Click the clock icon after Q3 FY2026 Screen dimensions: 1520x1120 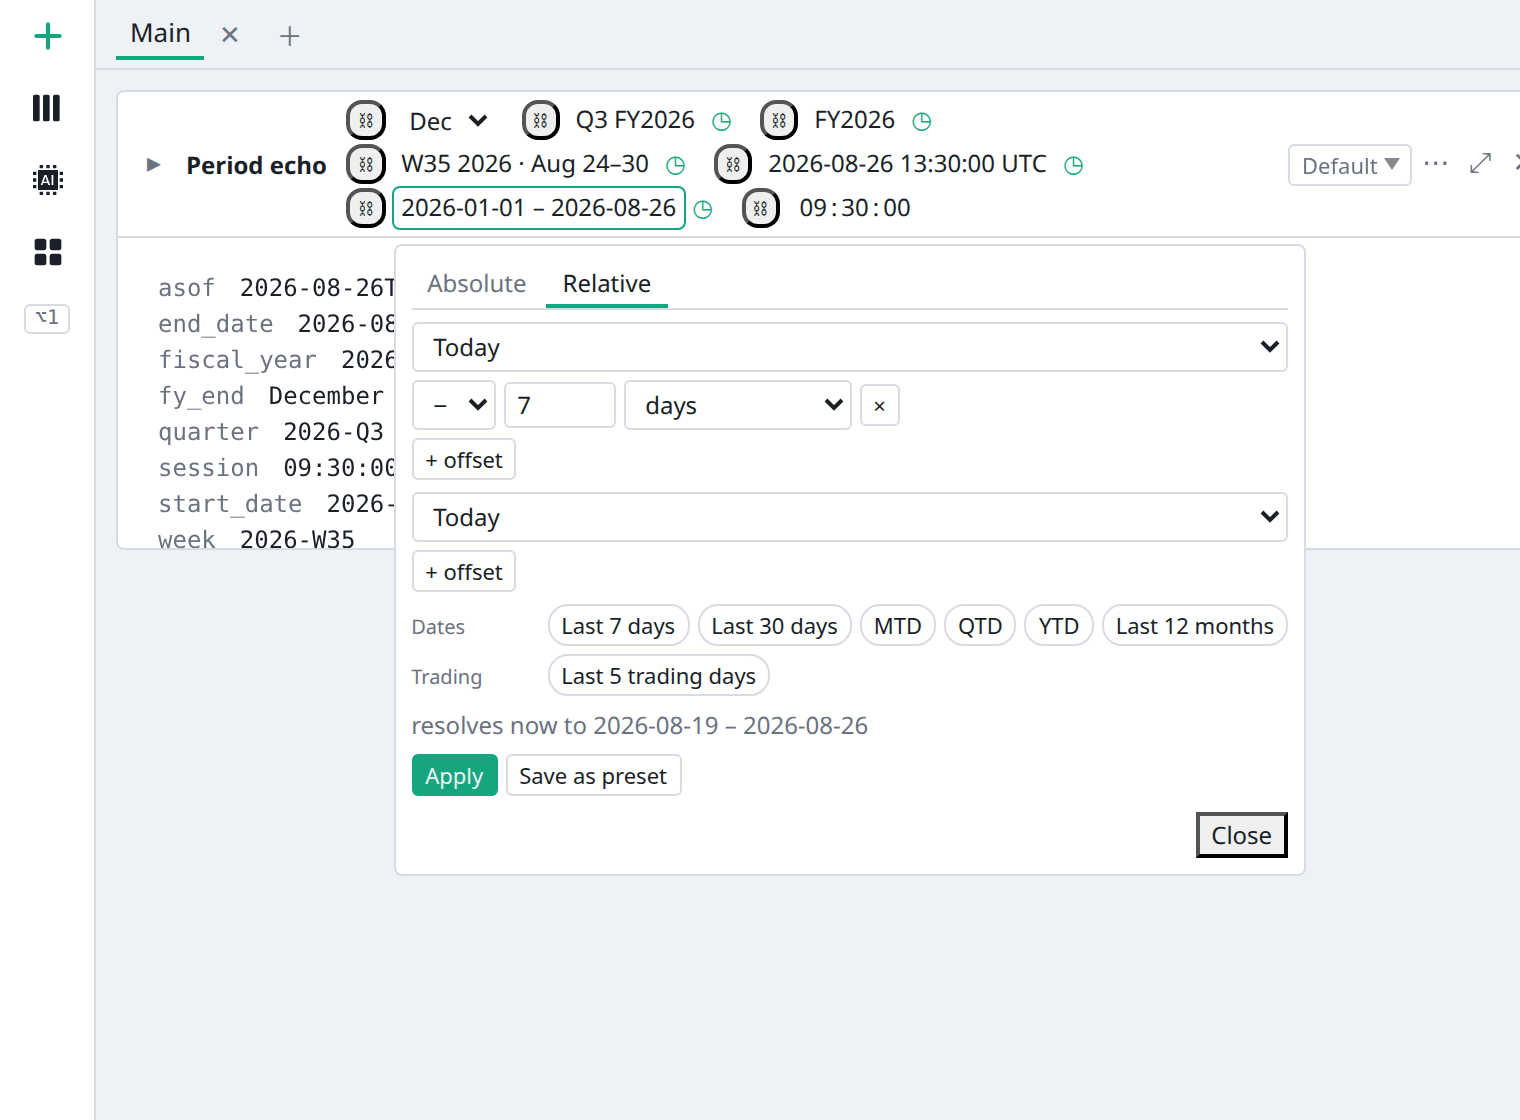pos(721,122)
